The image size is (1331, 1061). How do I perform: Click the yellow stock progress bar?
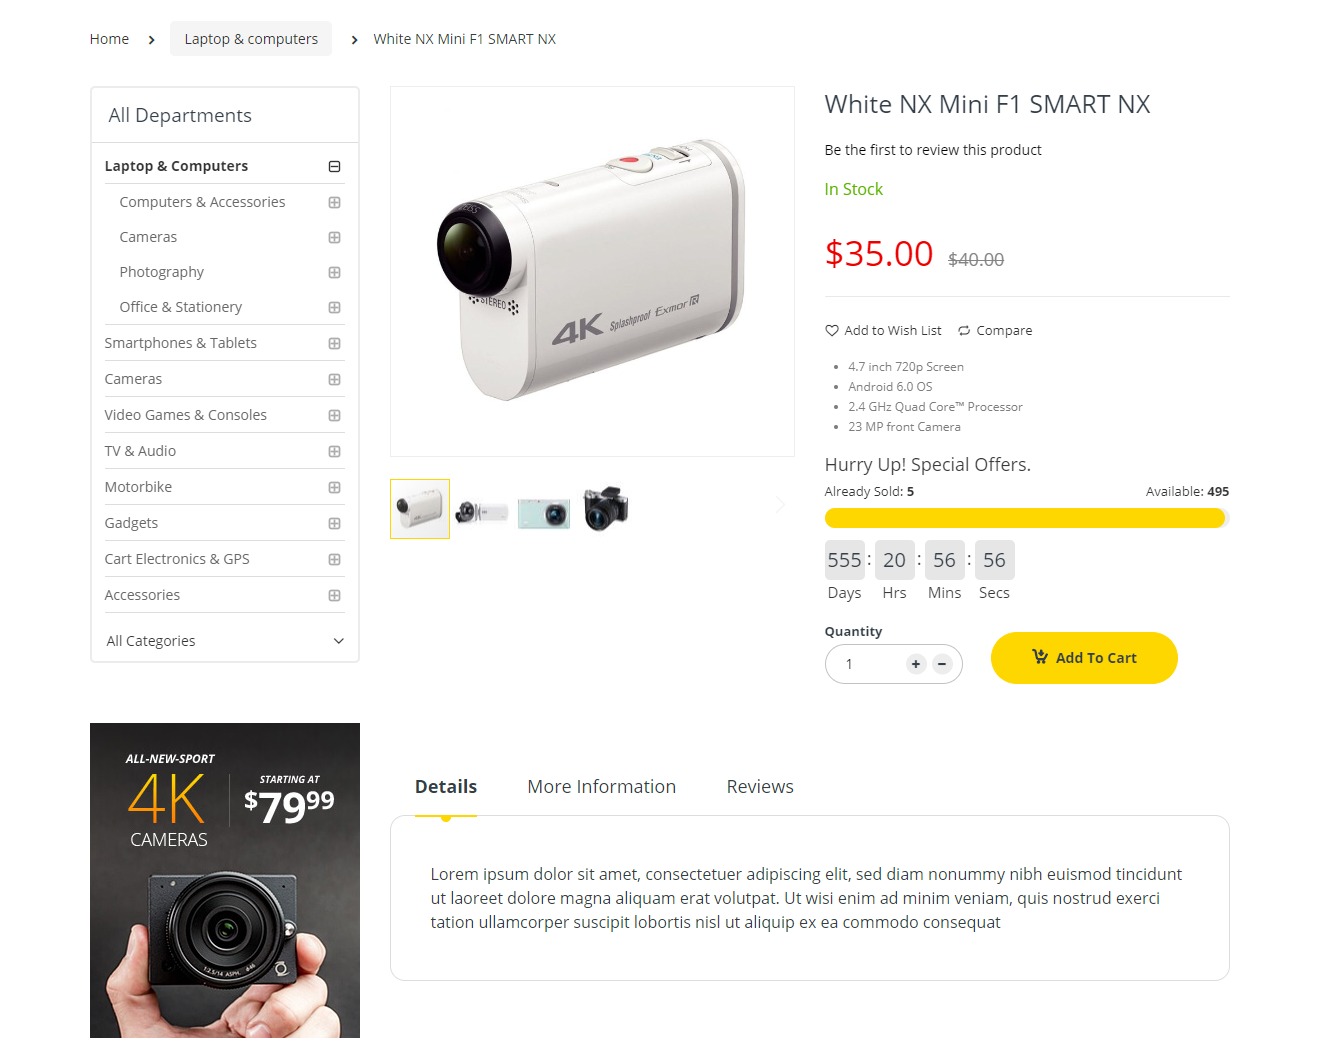point(1027,518)
